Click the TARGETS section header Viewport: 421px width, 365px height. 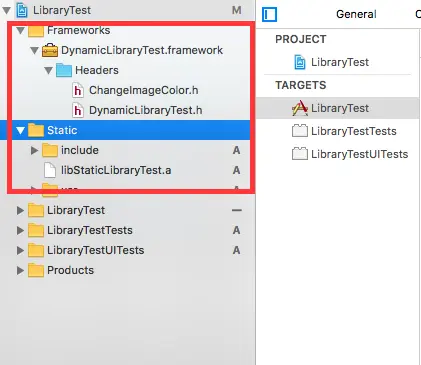coord(301,85)
